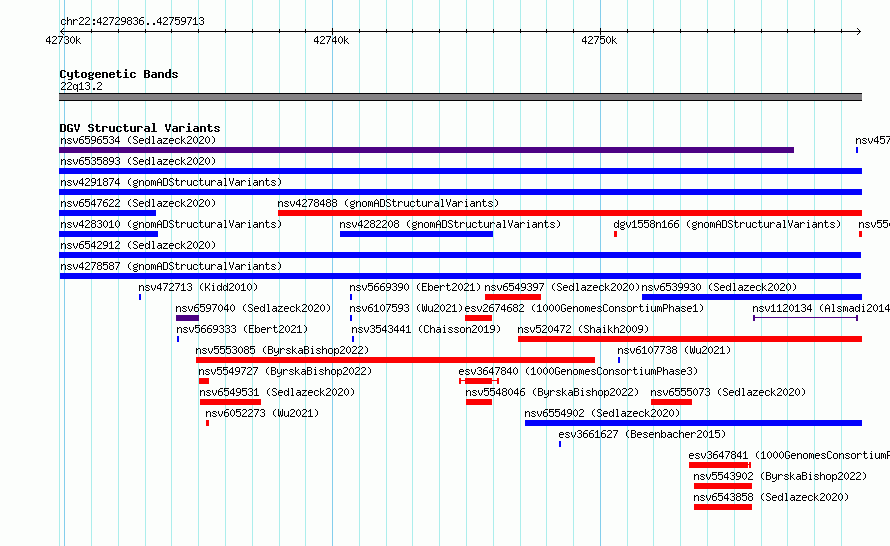This screenshot has height=546, width=890.
Task: Click the esv3647841 variant label
Action: [x=788, y=455]
